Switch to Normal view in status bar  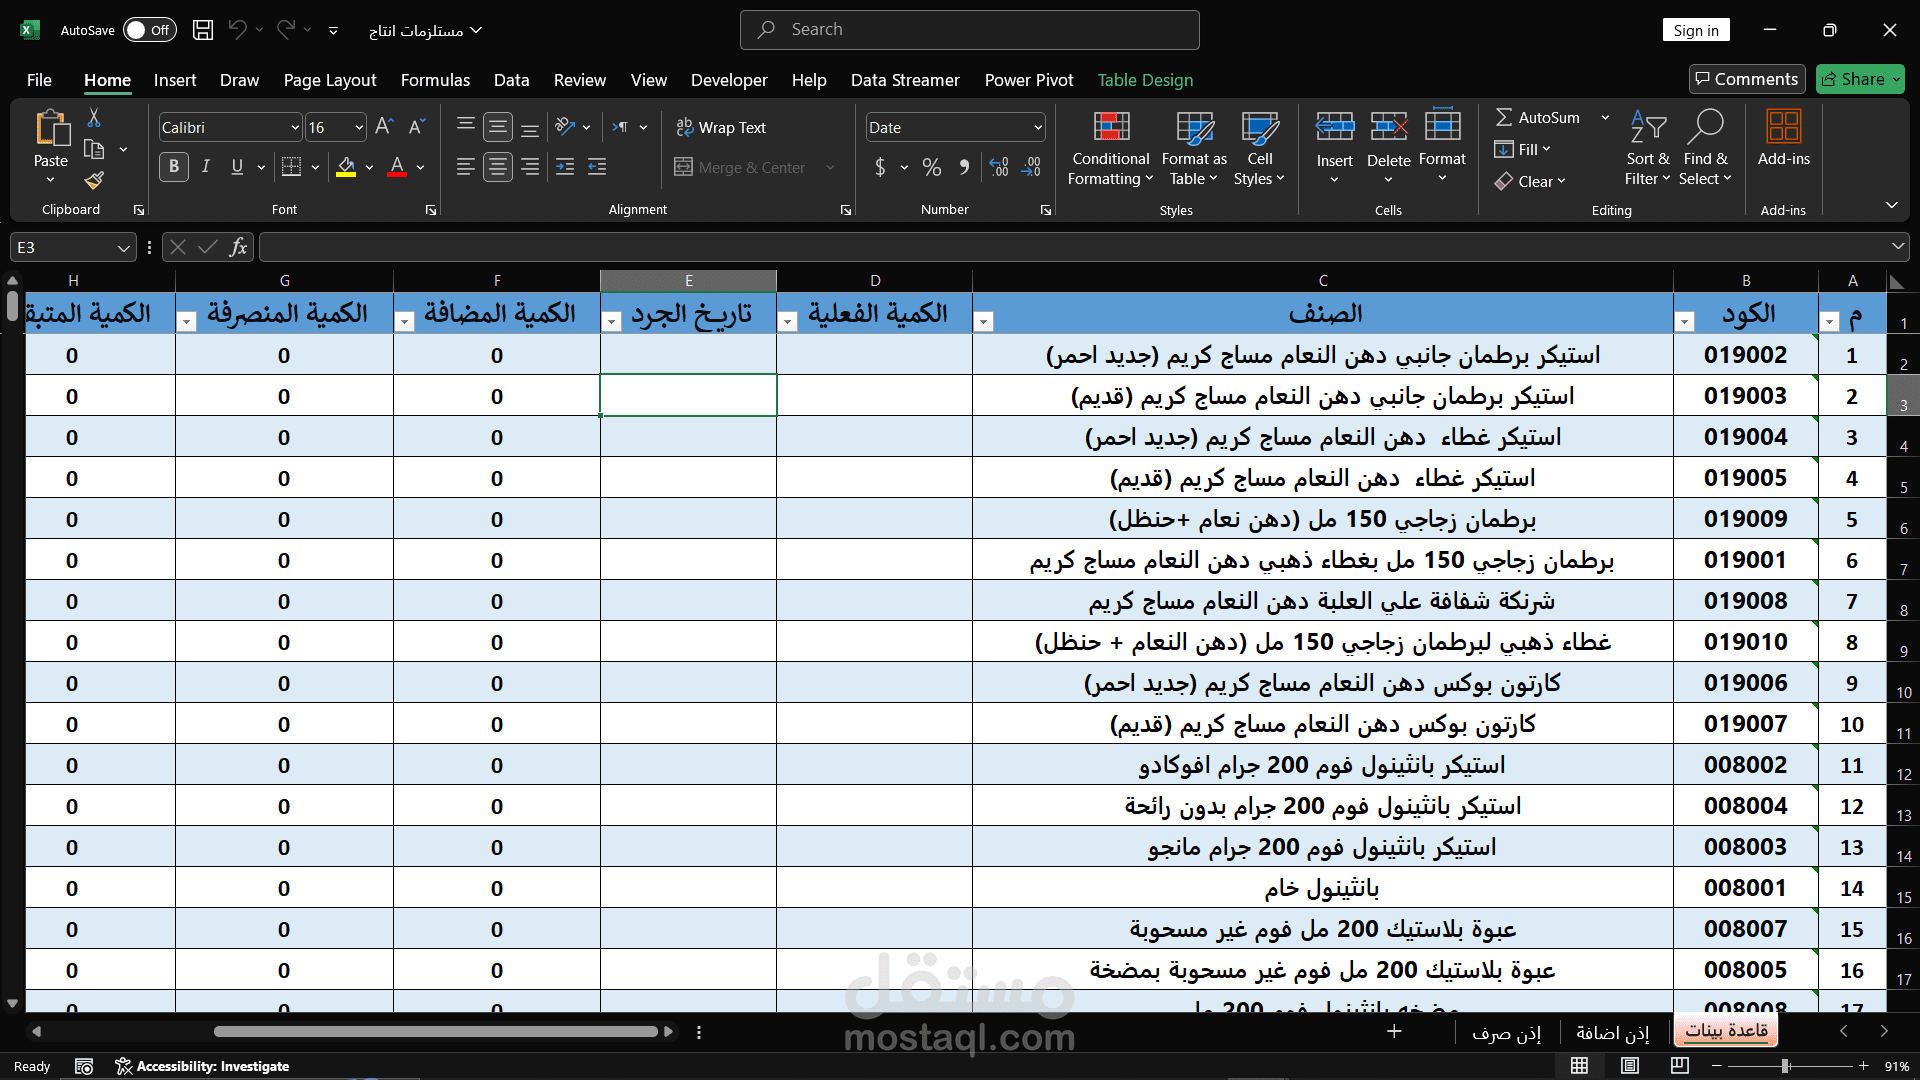point(1580,1066)
